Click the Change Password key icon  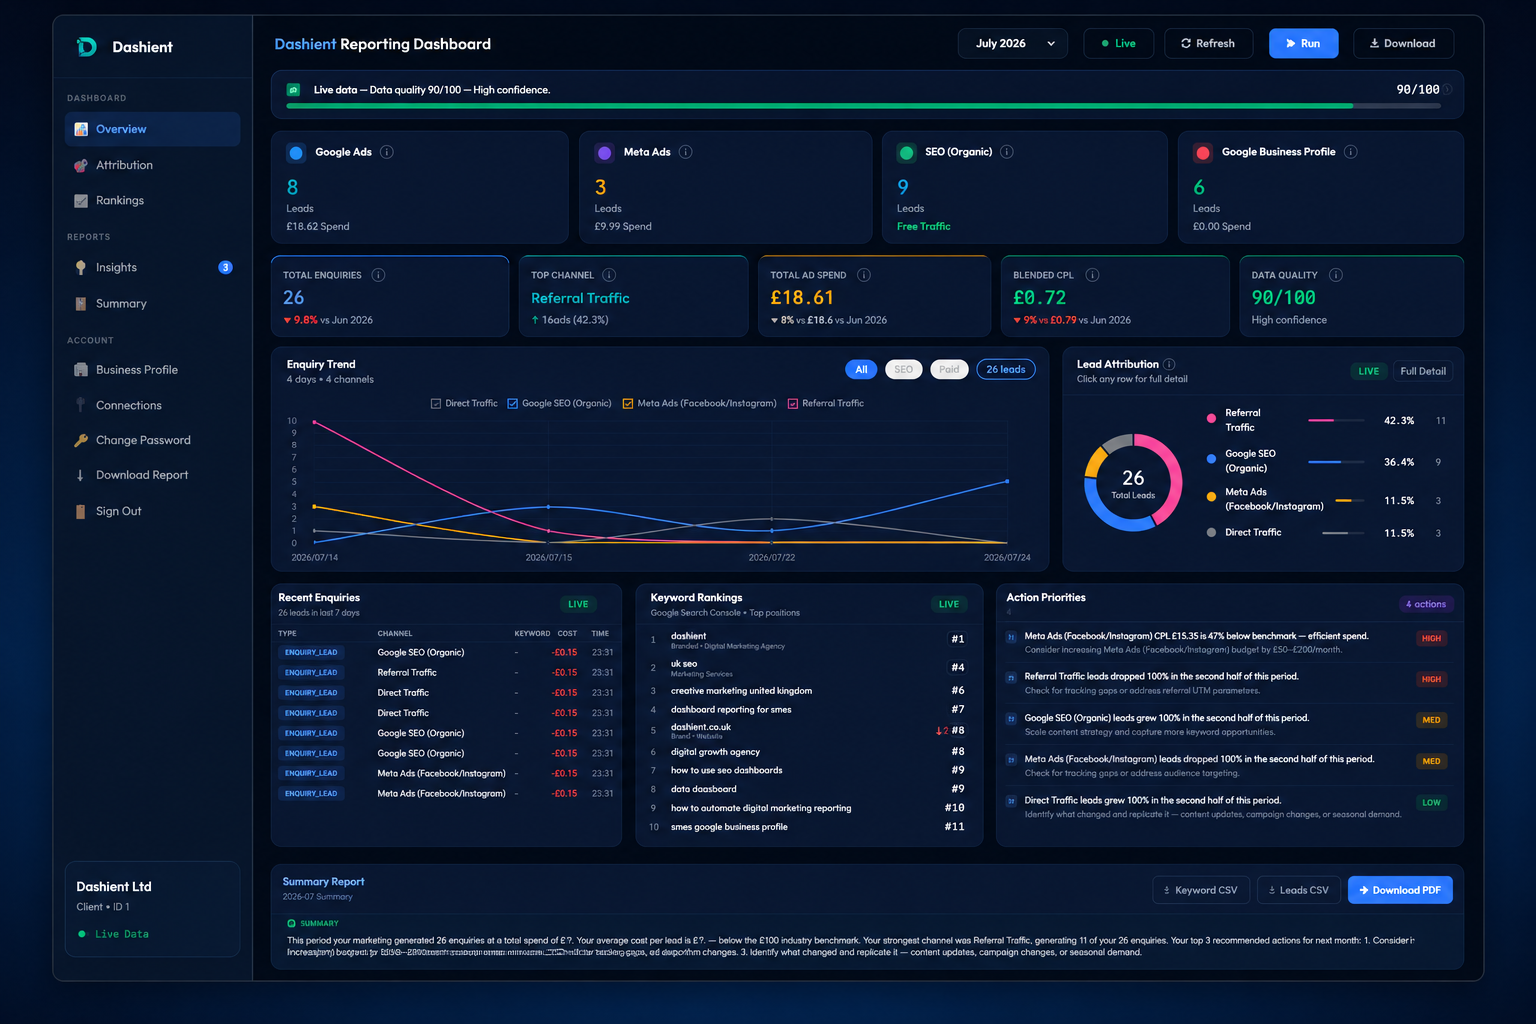point(81,440)
